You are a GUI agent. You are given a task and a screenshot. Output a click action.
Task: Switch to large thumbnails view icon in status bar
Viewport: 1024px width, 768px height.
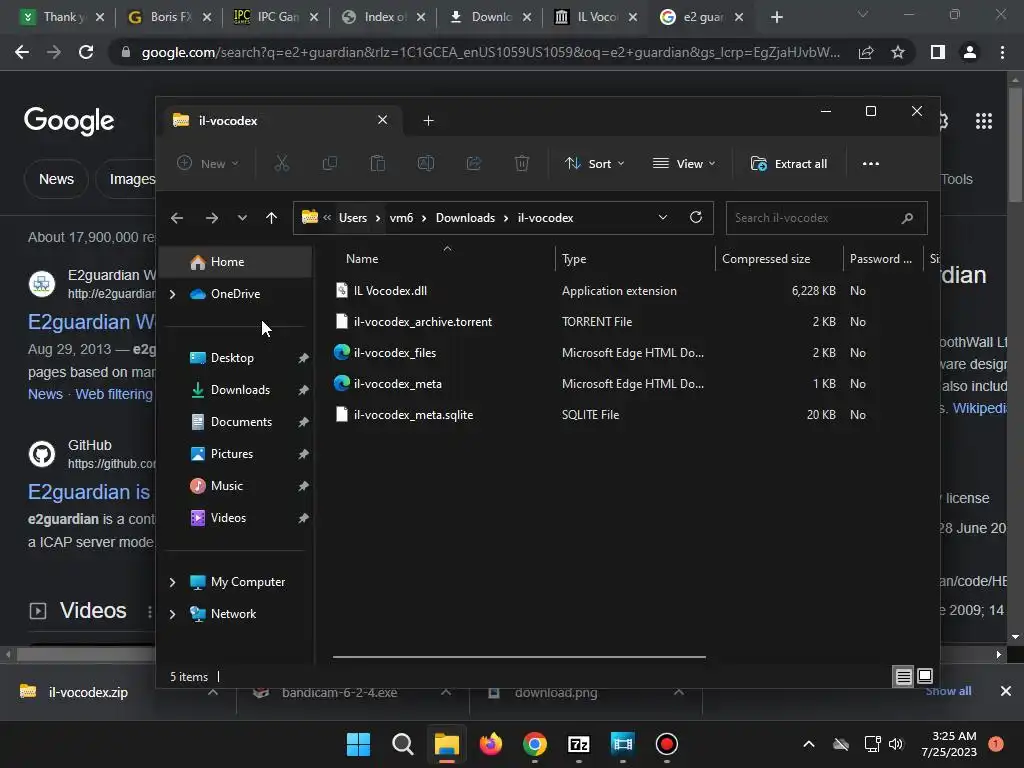pos(925,677)
